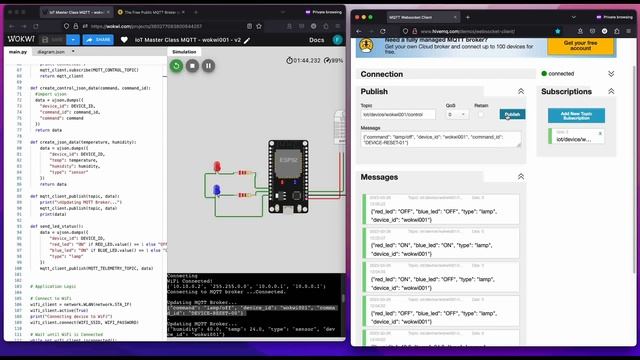
Task: Select the iot/device/w... subscription entry
Action: click(x=576, y=136)
